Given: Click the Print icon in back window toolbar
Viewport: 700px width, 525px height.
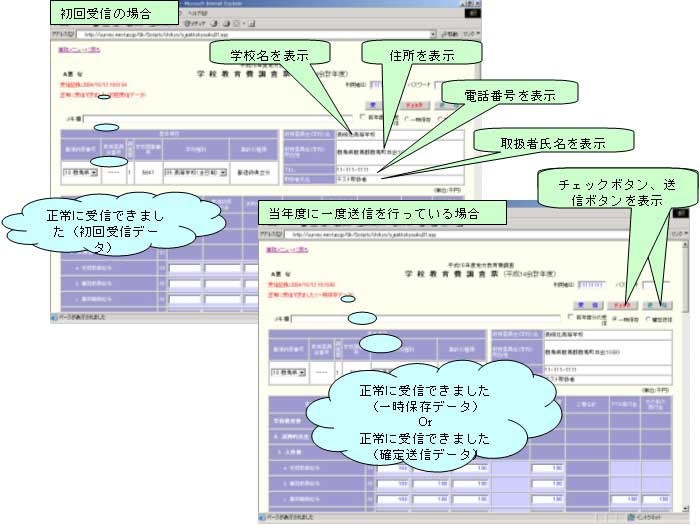Looking at the screenshot, I should (x=237, y=23).
